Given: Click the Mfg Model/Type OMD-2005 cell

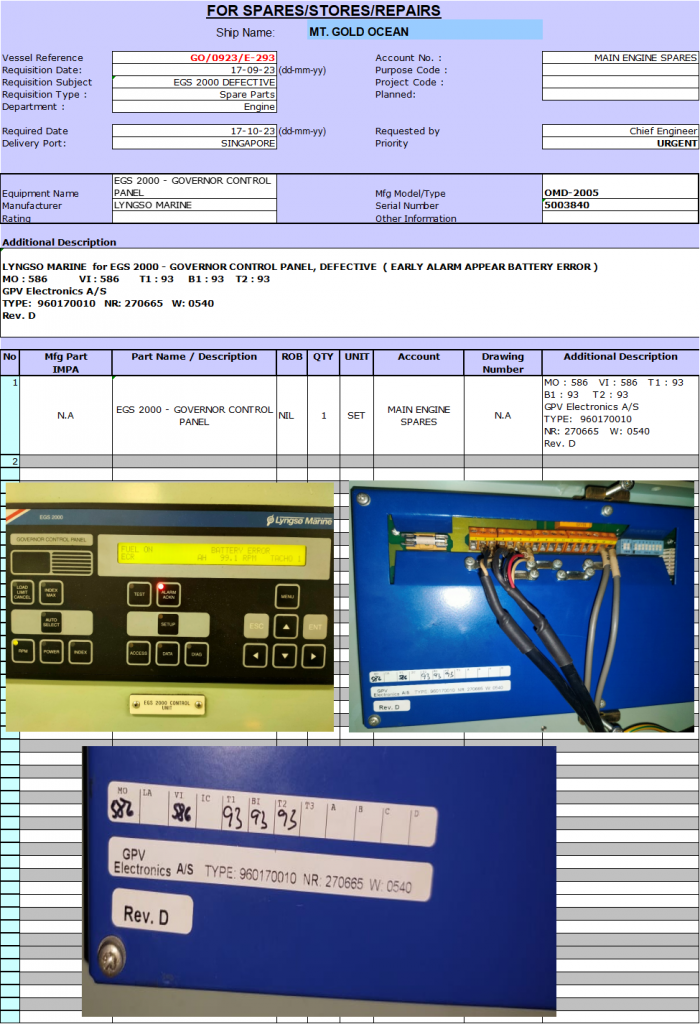Looking at the screenshot, I should 620,192.
